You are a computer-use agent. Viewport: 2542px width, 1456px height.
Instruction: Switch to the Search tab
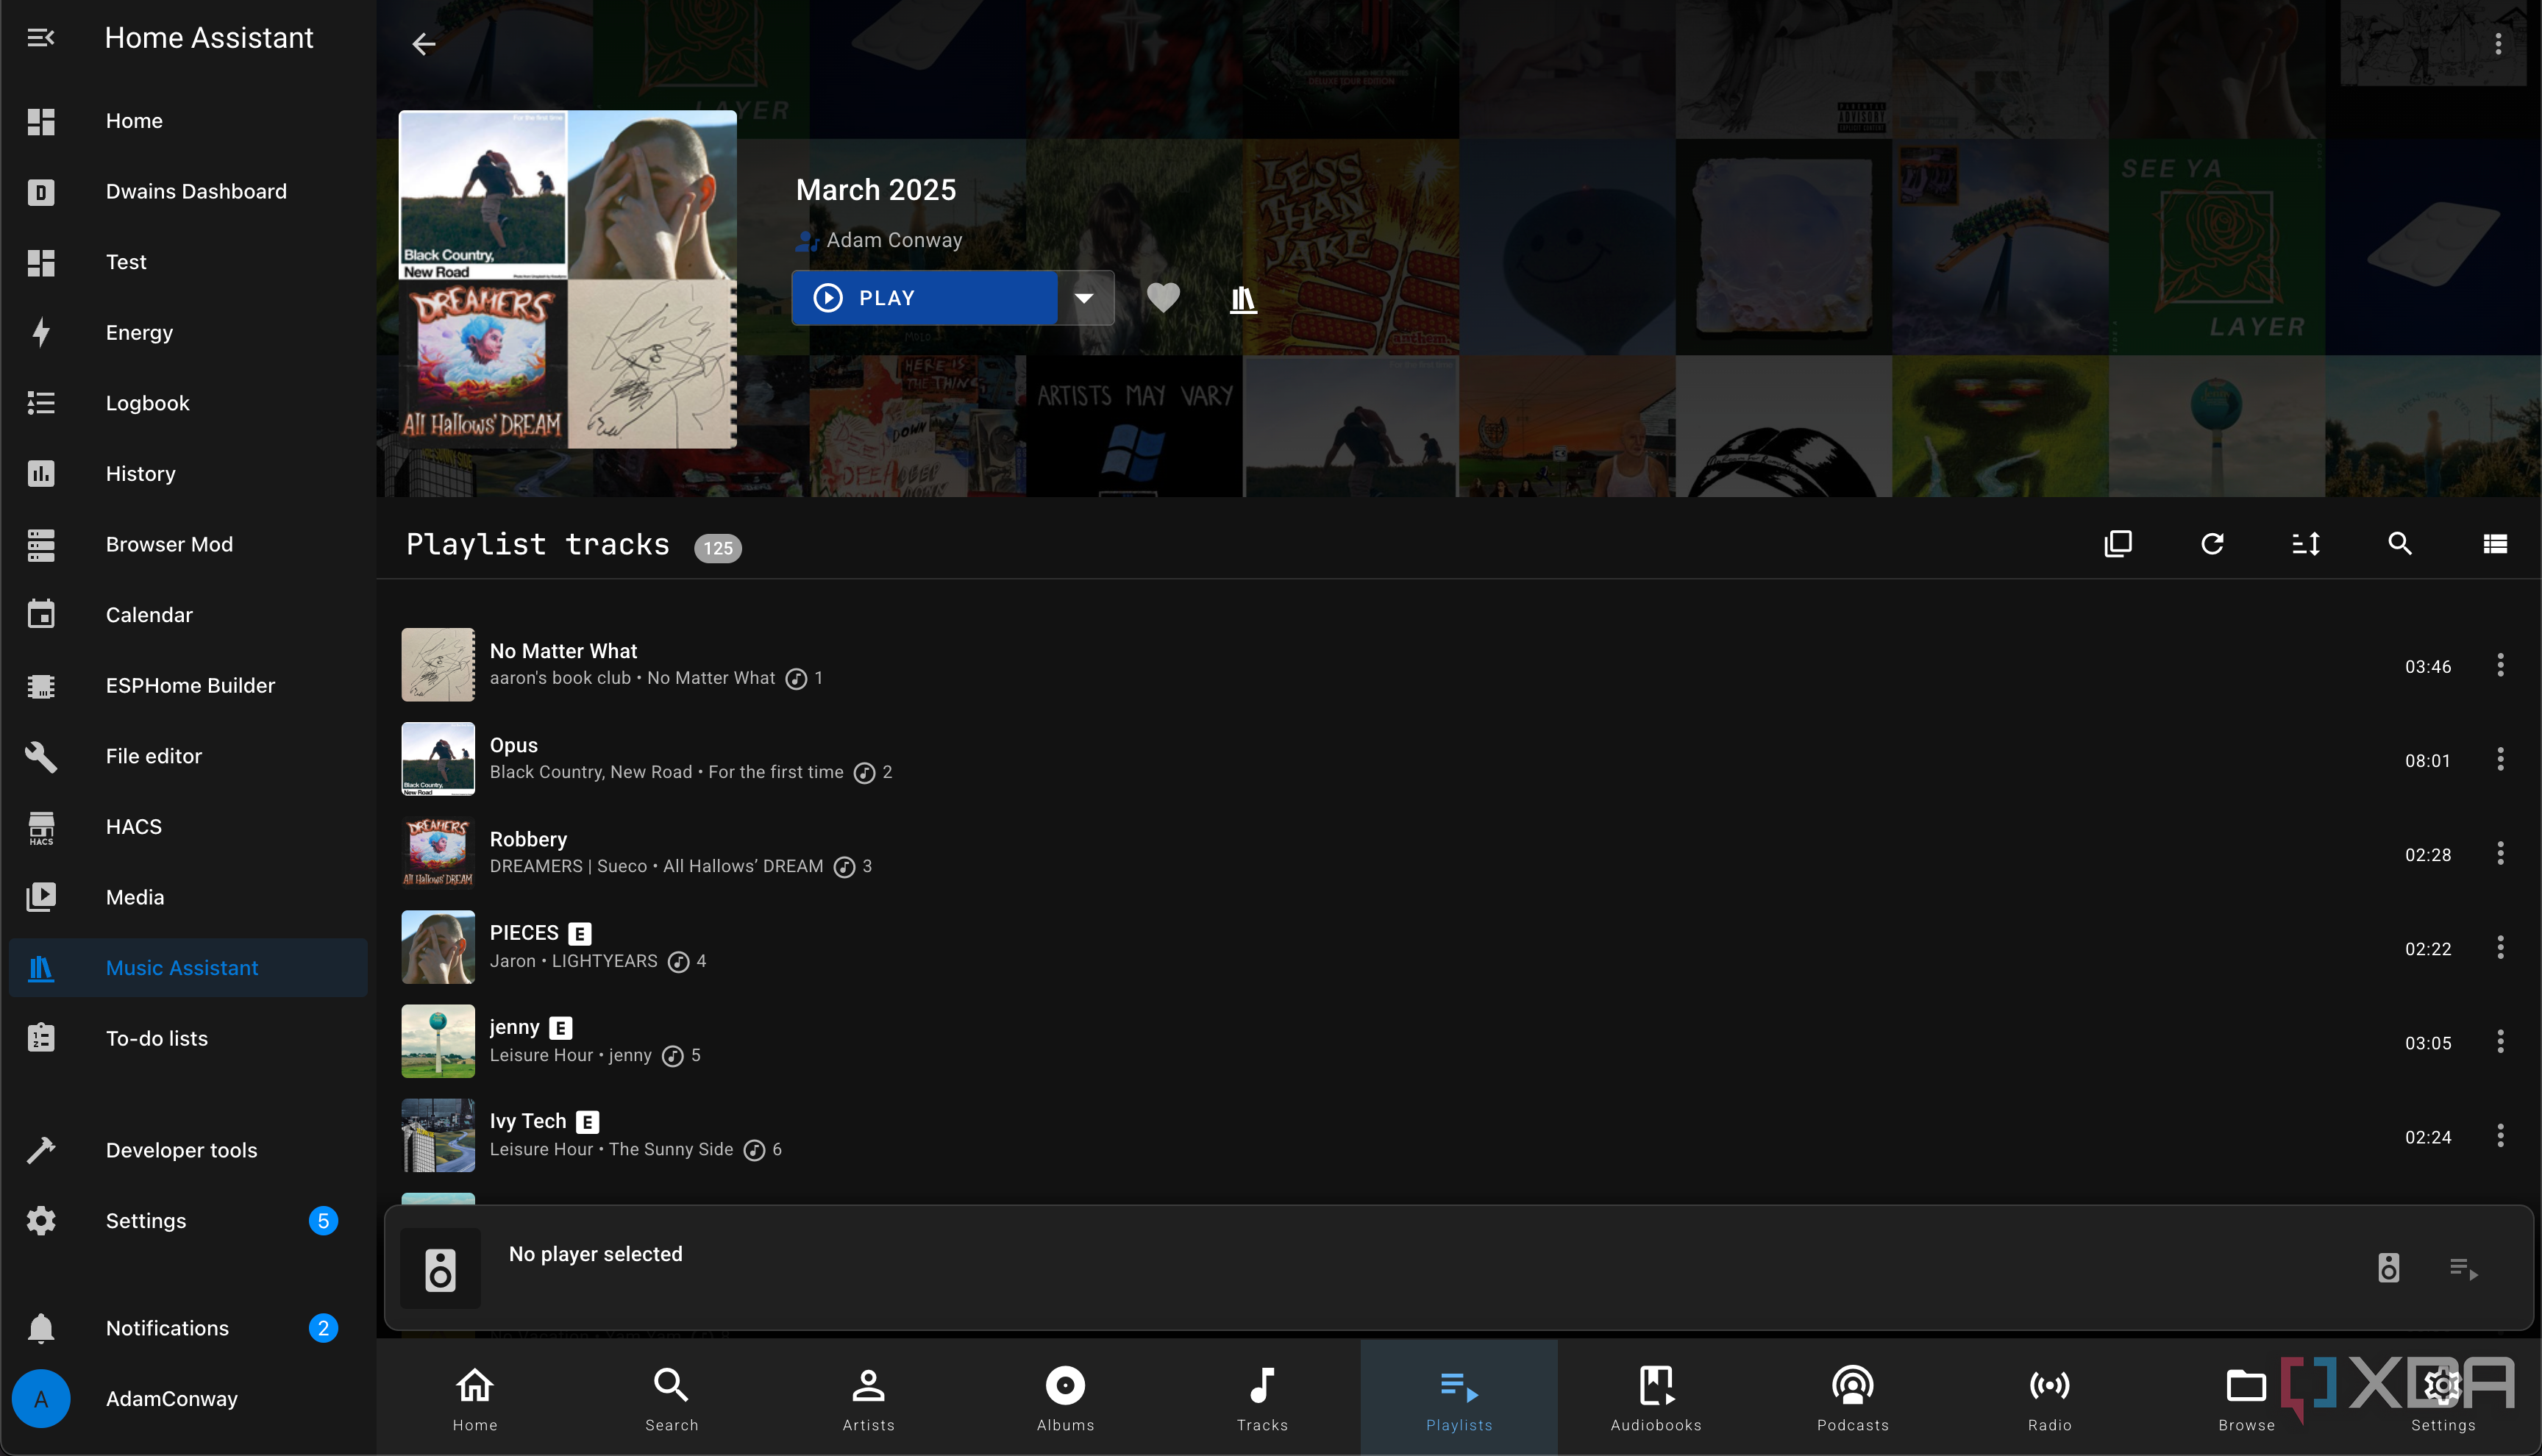[x=671, y=1398]
